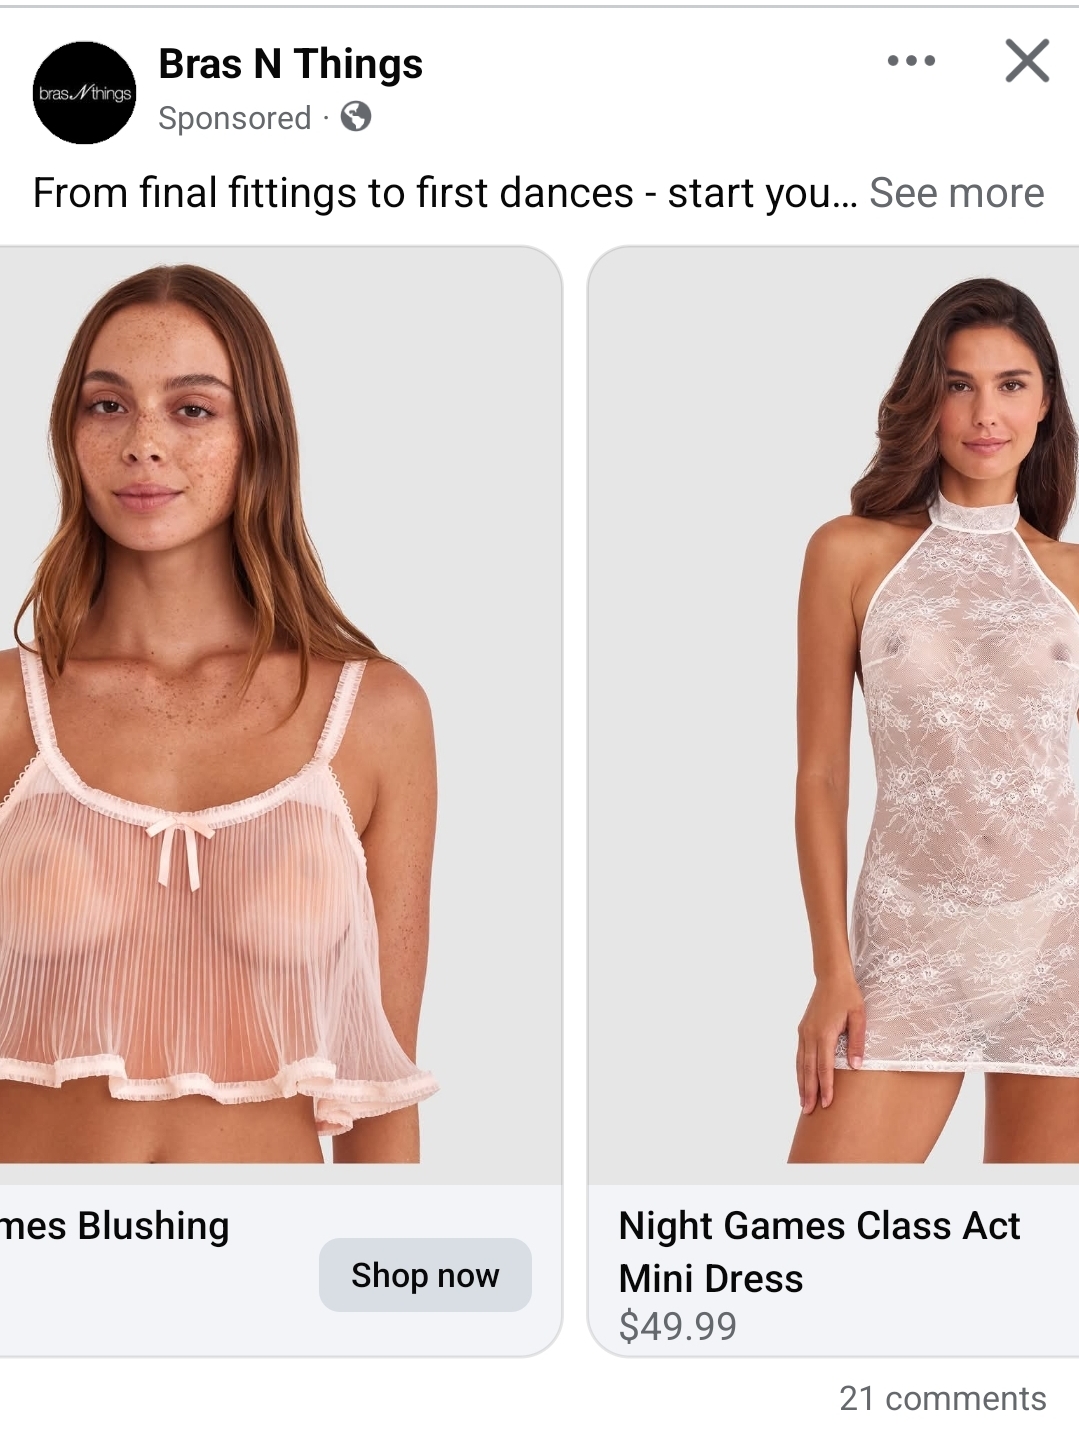
Task: Click the Sponsored label
Action: click(x=235, y=118)
